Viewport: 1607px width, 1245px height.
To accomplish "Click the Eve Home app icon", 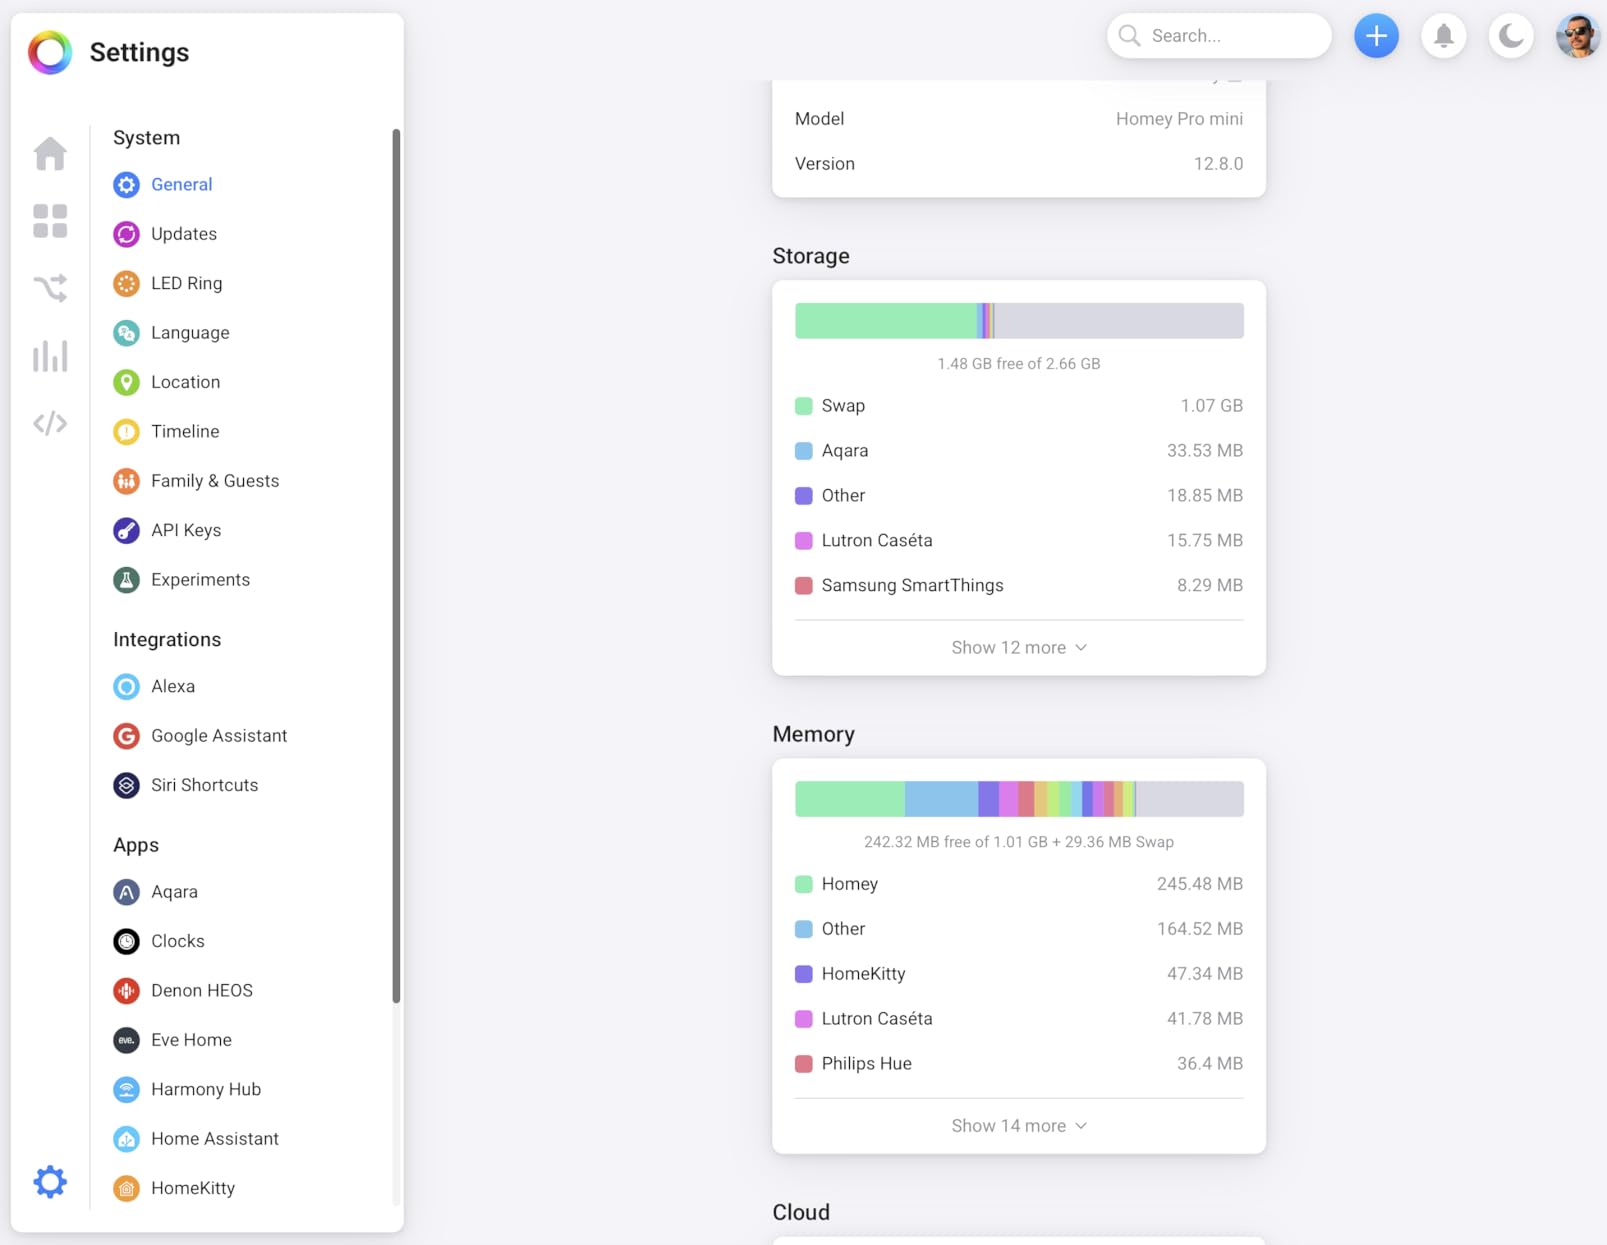I will (126, 1040).
